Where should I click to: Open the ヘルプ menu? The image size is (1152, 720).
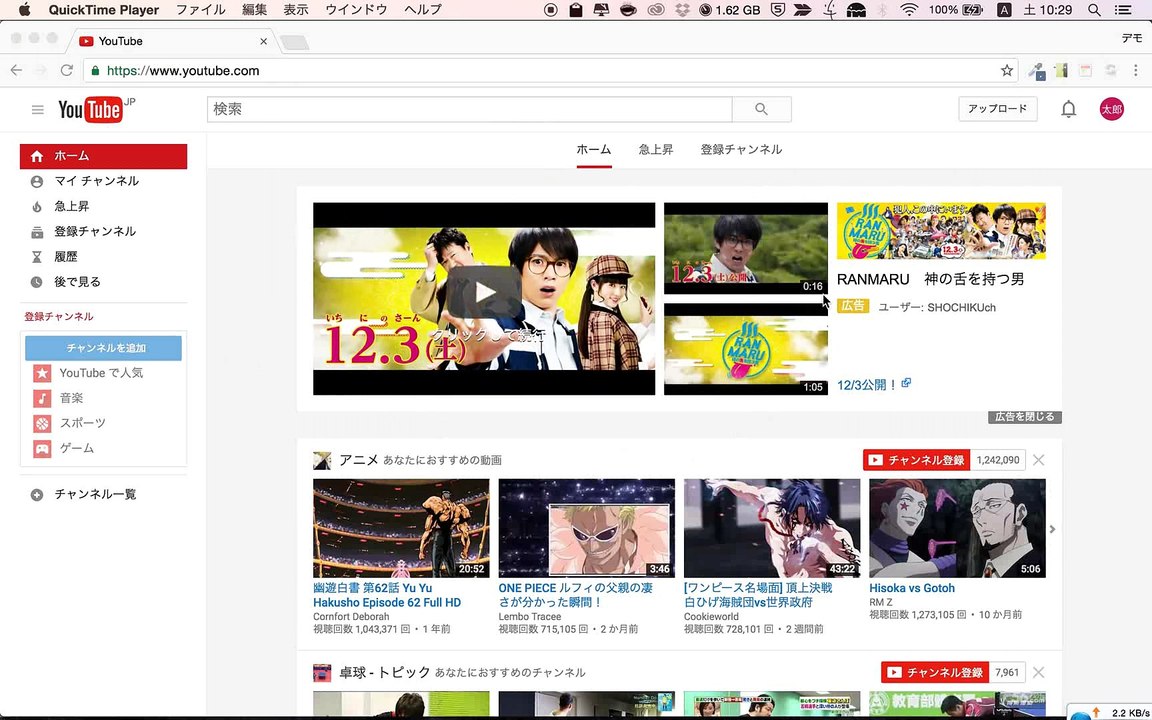(422, 10)
